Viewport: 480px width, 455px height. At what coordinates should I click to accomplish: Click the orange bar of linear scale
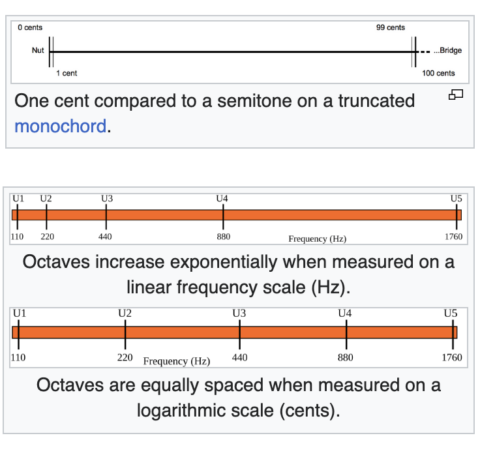pyautogui.click(x=237, y=215)
